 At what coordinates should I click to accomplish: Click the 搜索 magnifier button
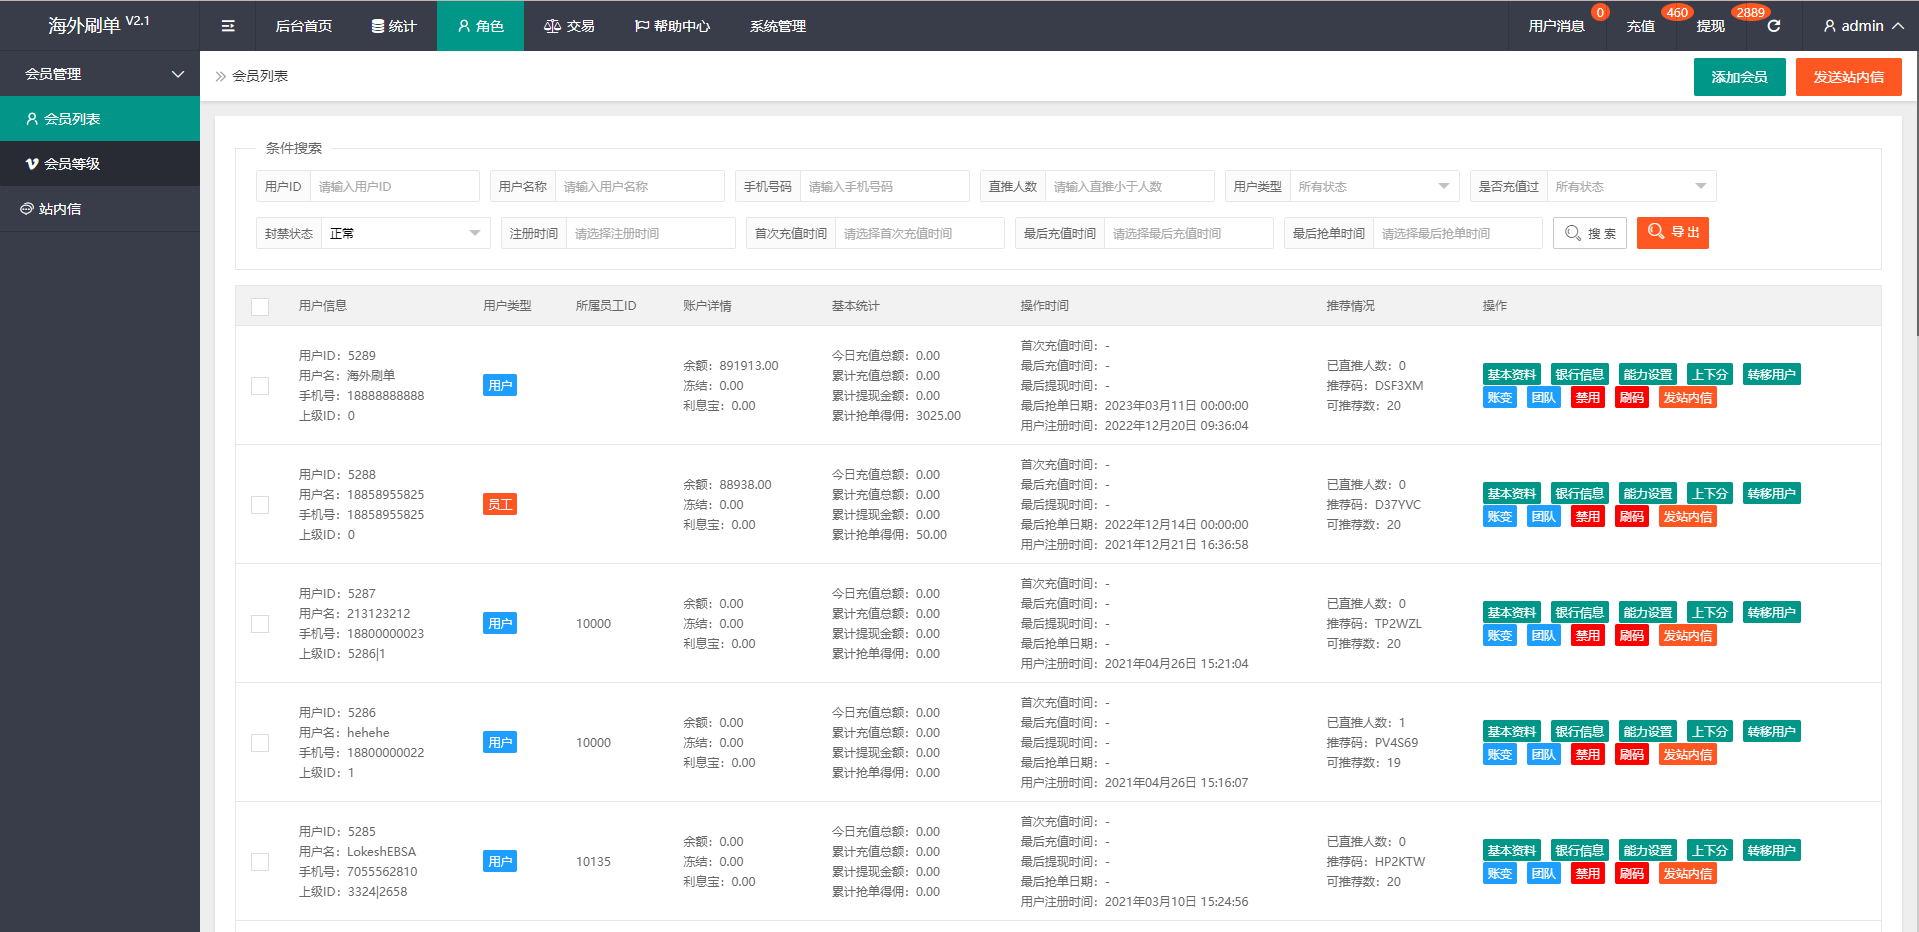click(1589, 233)
